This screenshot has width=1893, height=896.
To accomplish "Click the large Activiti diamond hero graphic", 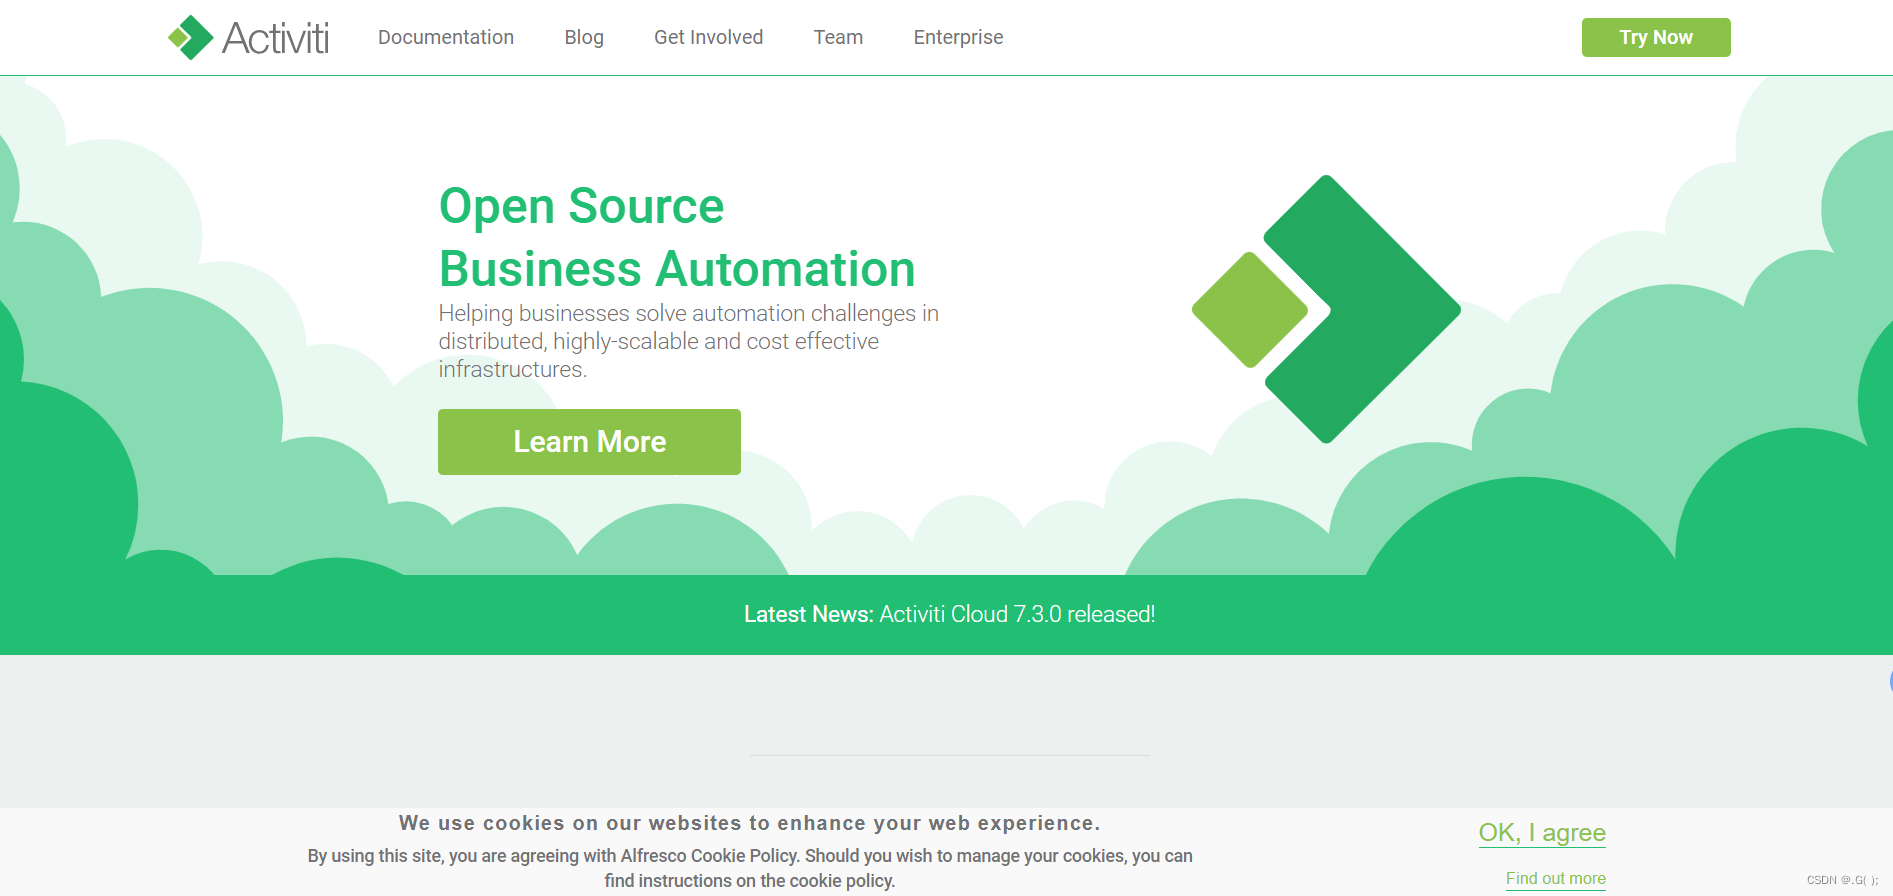I will point(1326,309).
